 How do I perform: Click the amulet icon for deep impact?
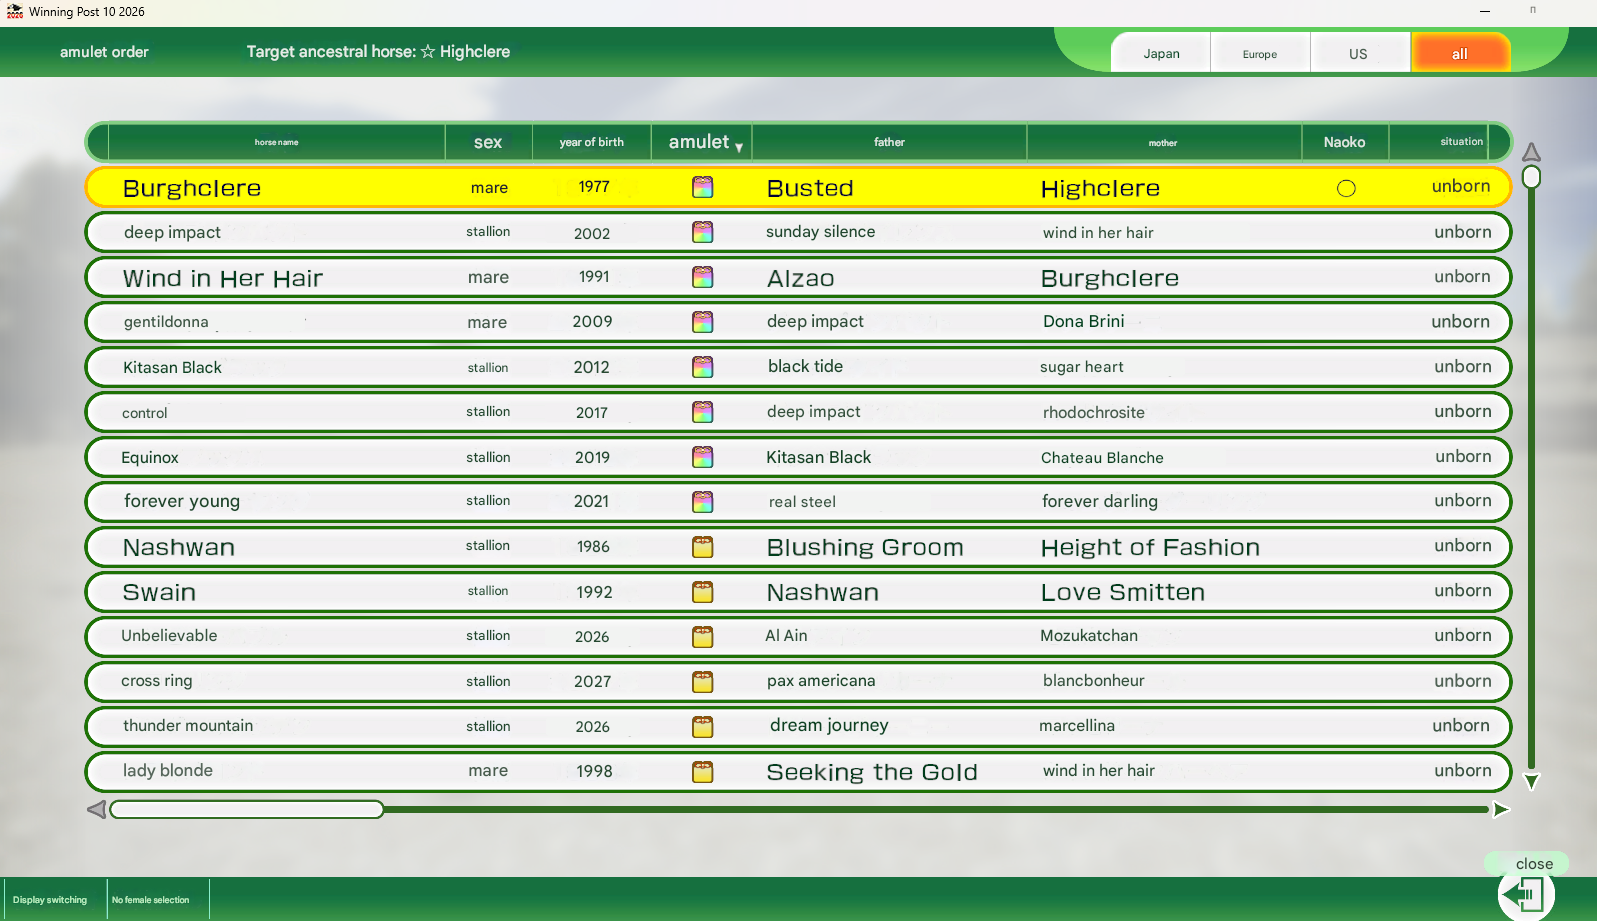point(703,232)
